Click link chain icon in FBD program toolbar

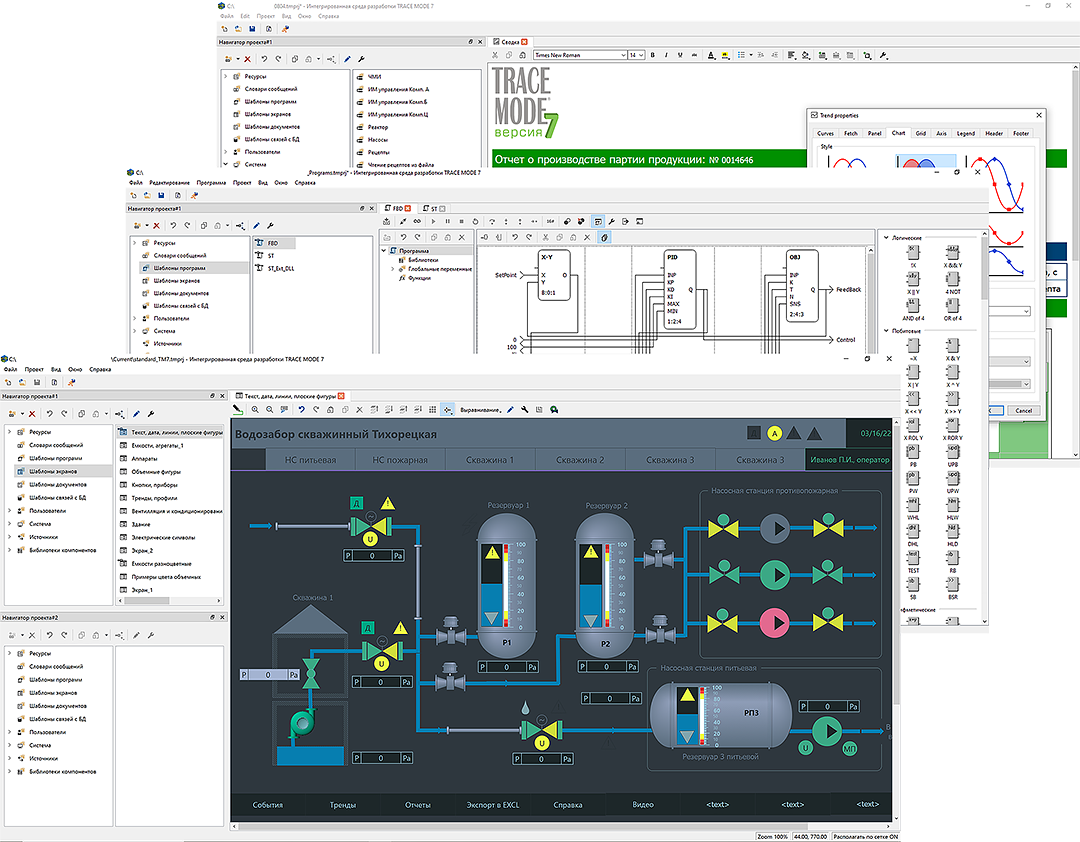[x=417, y=221]
